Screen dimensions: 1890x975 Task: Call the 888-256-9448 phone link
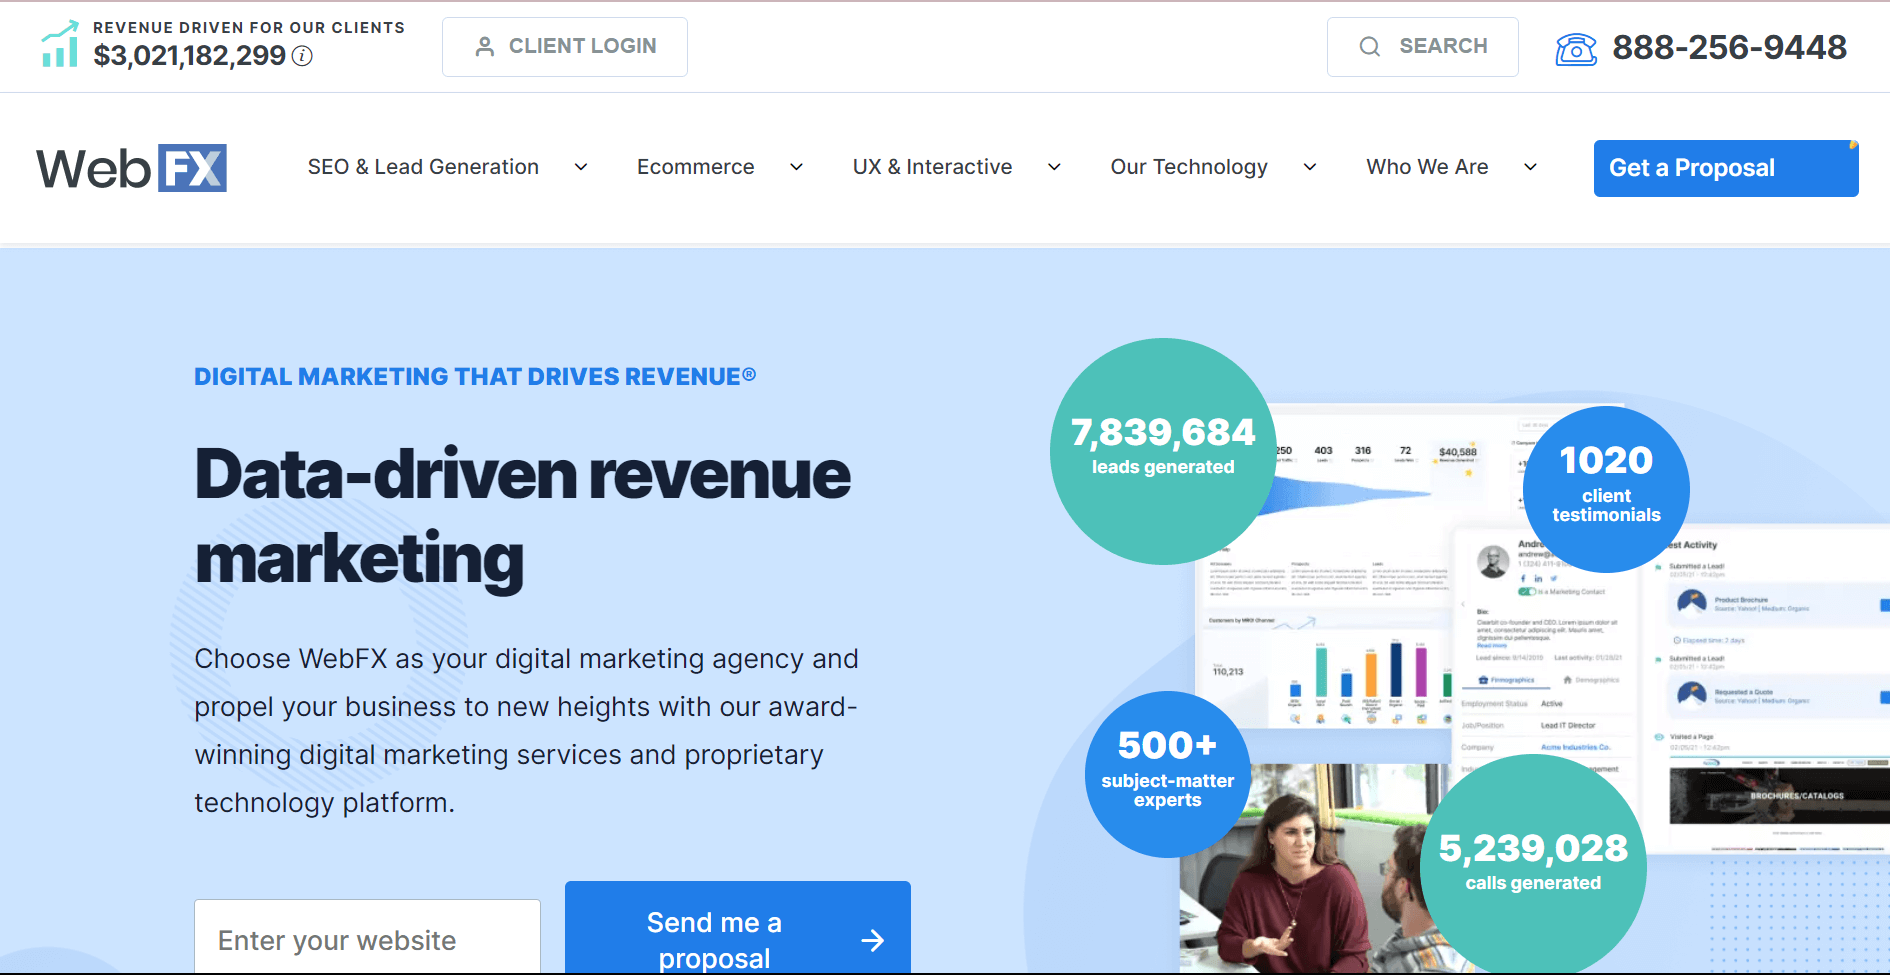click(1729, 47)
